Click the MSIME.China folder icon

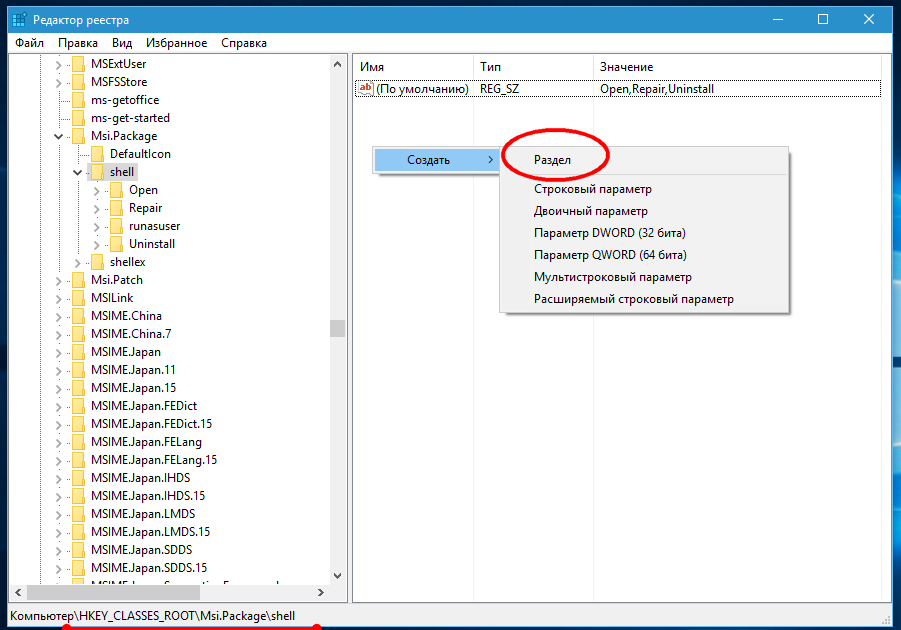(x=79, y=316)
